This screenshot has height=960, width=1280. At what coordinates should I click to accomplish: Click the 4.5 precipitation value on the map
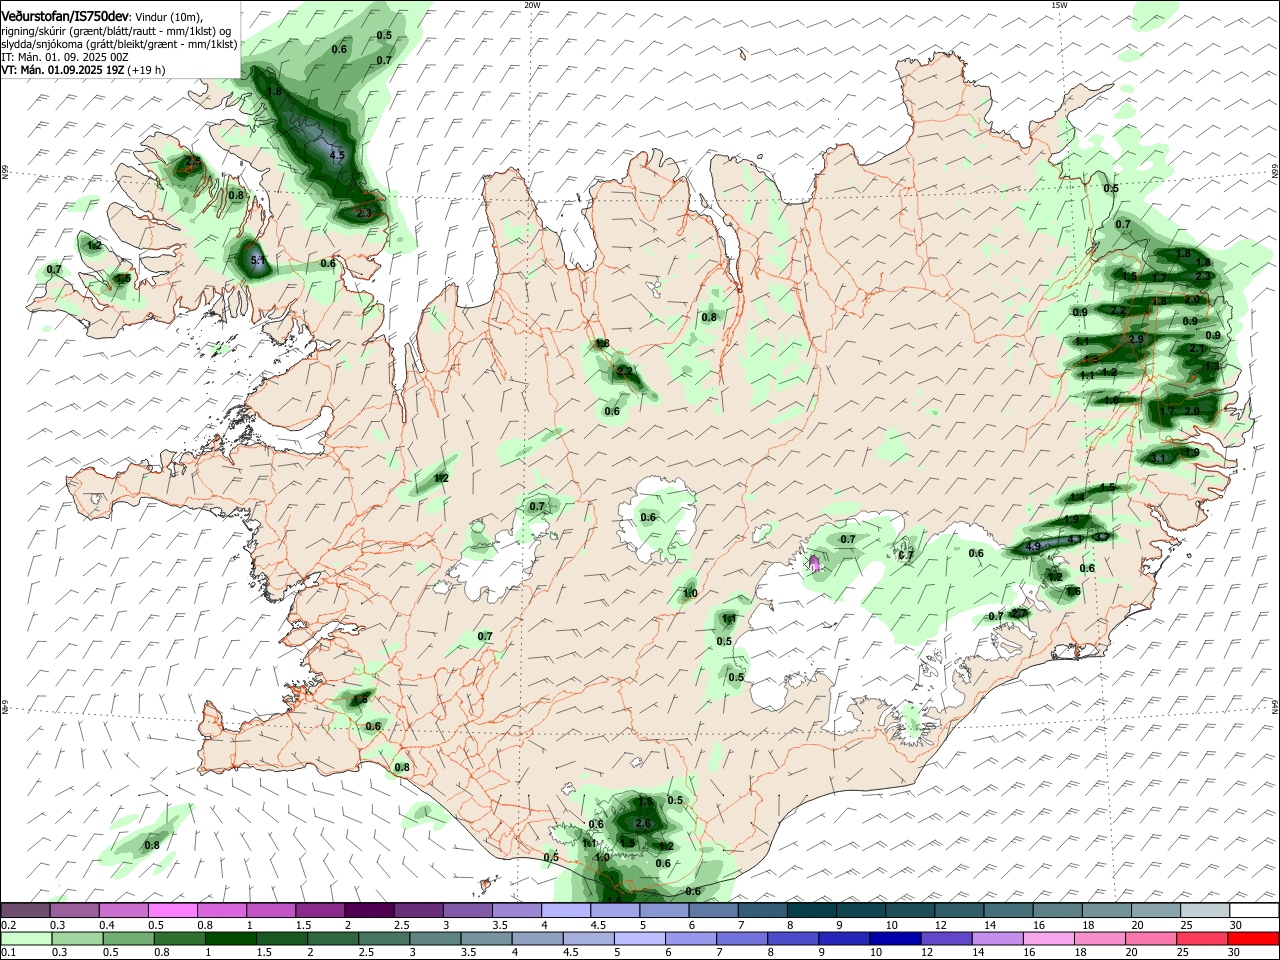click(337, 155)
